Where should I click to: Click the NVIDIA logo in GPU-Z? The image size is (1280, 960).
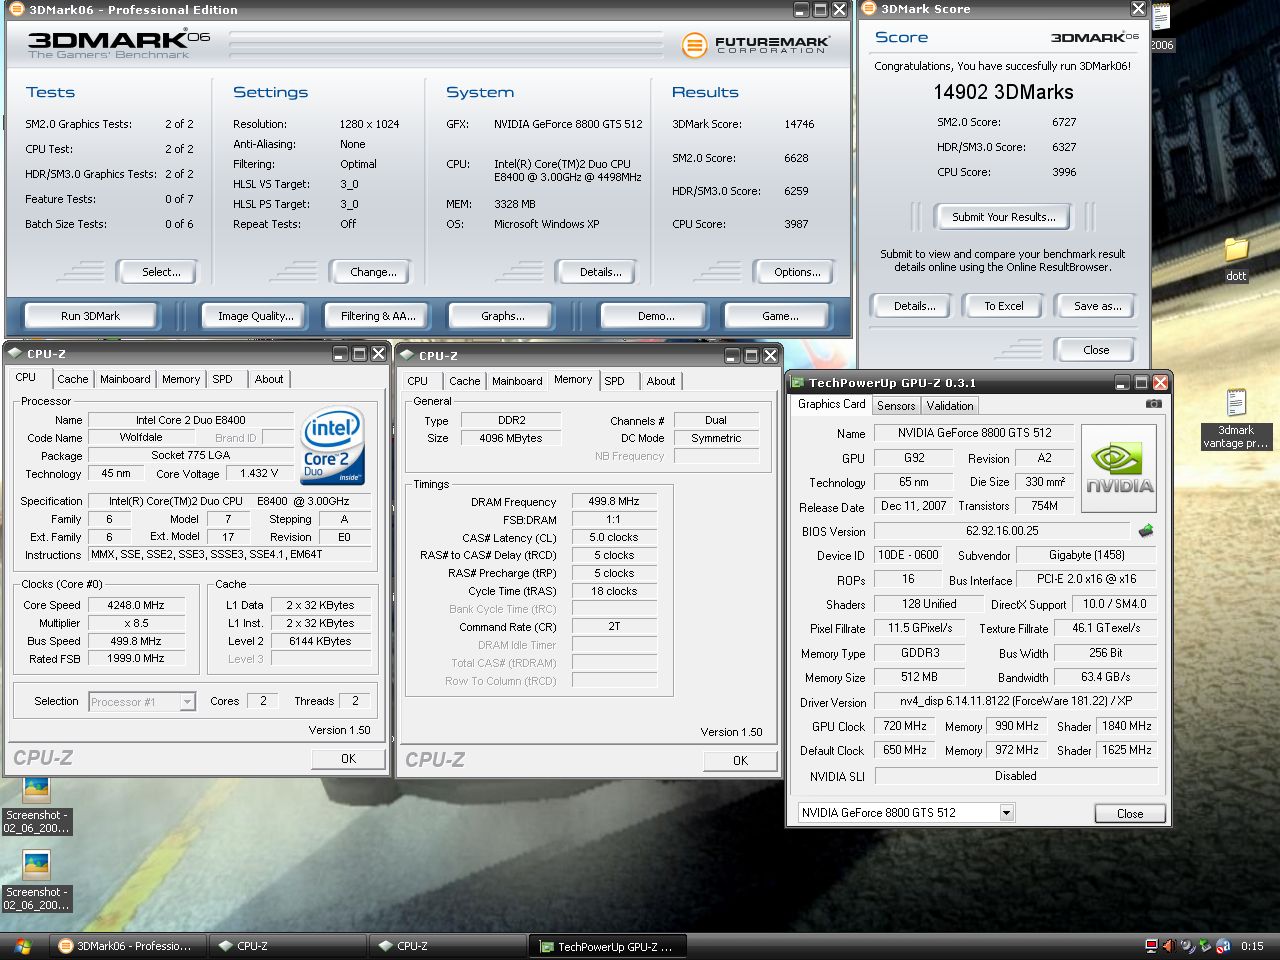[x=1119, y=468]
